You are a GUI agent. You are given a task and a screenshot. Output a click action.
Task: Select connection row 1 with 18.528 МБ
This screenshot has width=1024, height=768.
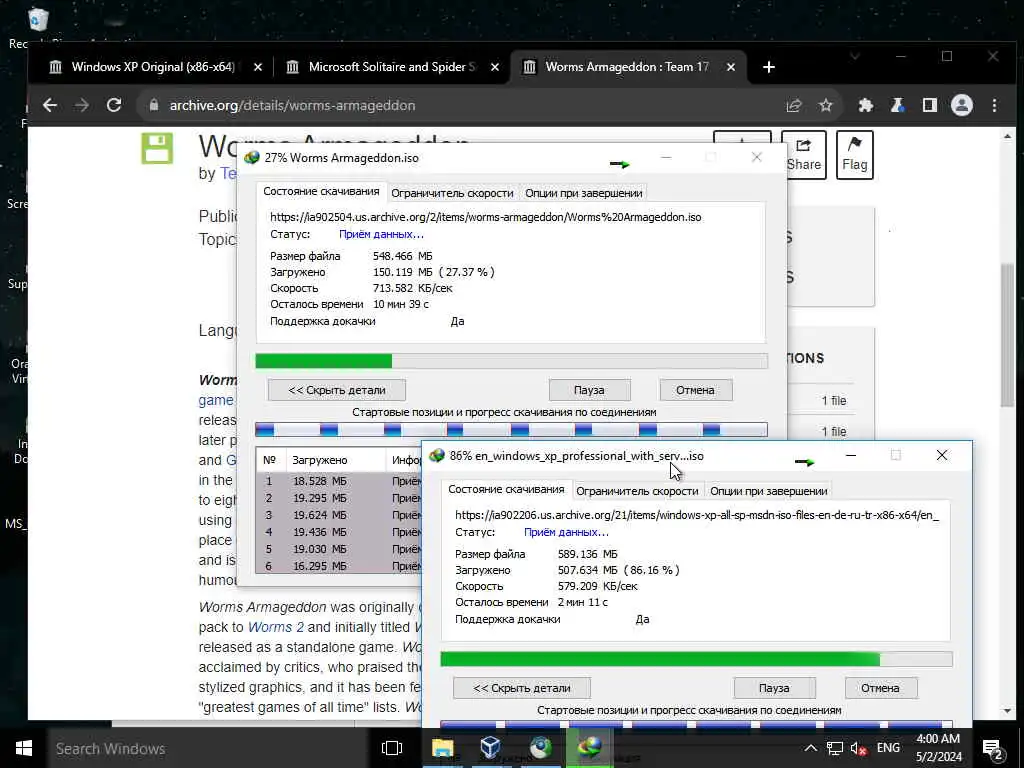click(338, 481)
